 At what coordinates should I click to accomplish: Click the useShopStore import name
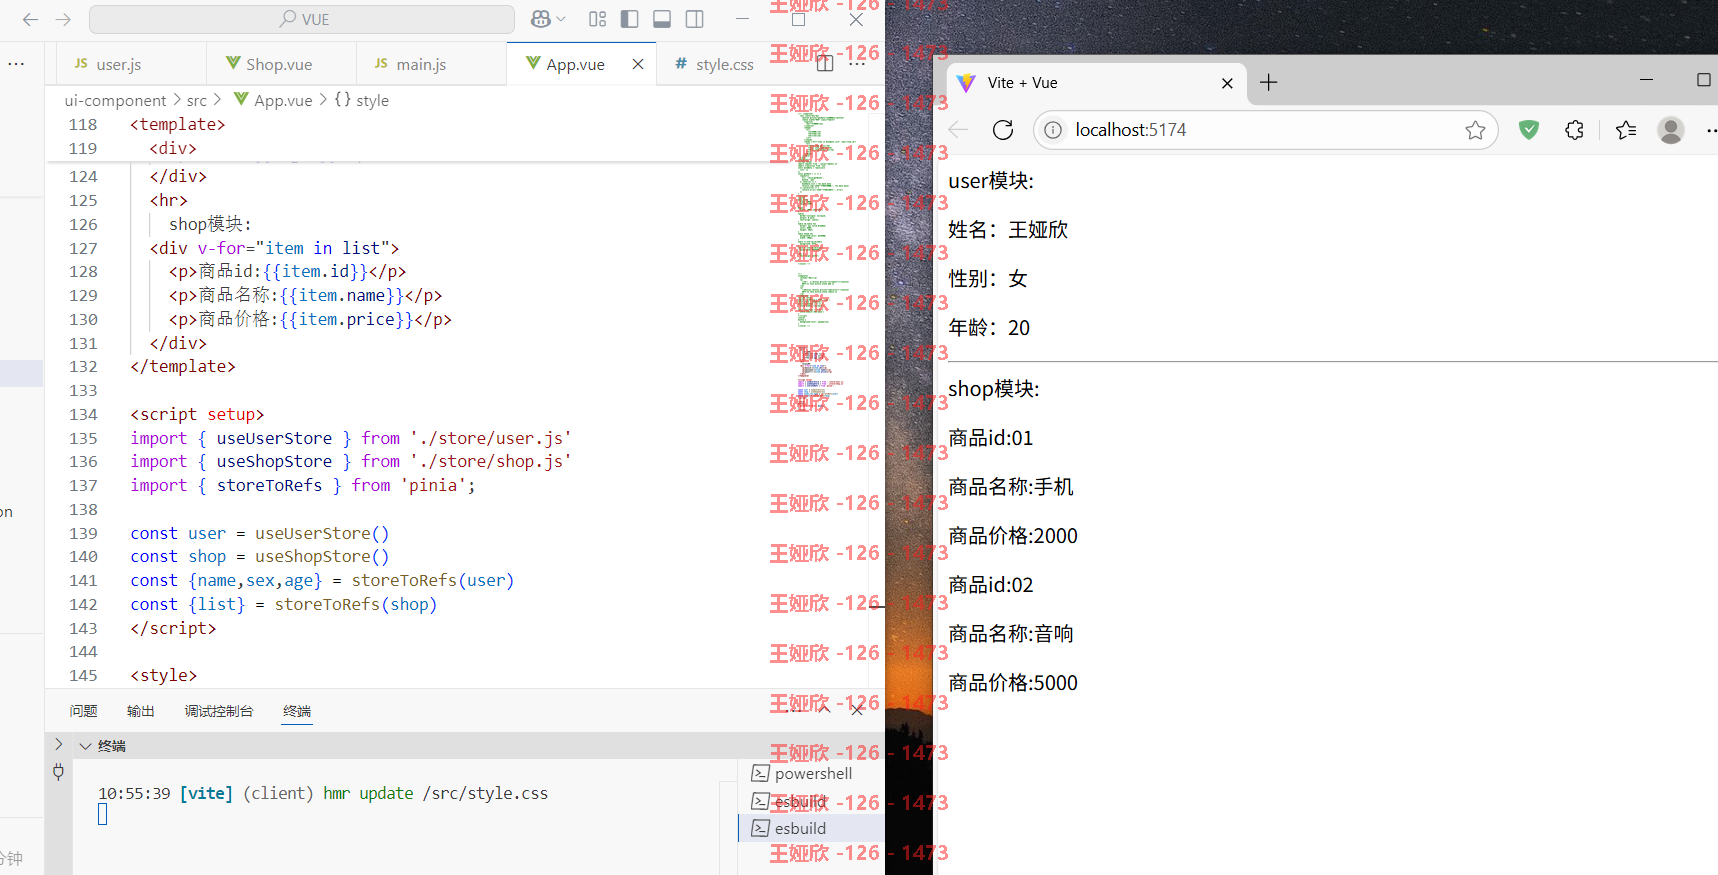274,461
